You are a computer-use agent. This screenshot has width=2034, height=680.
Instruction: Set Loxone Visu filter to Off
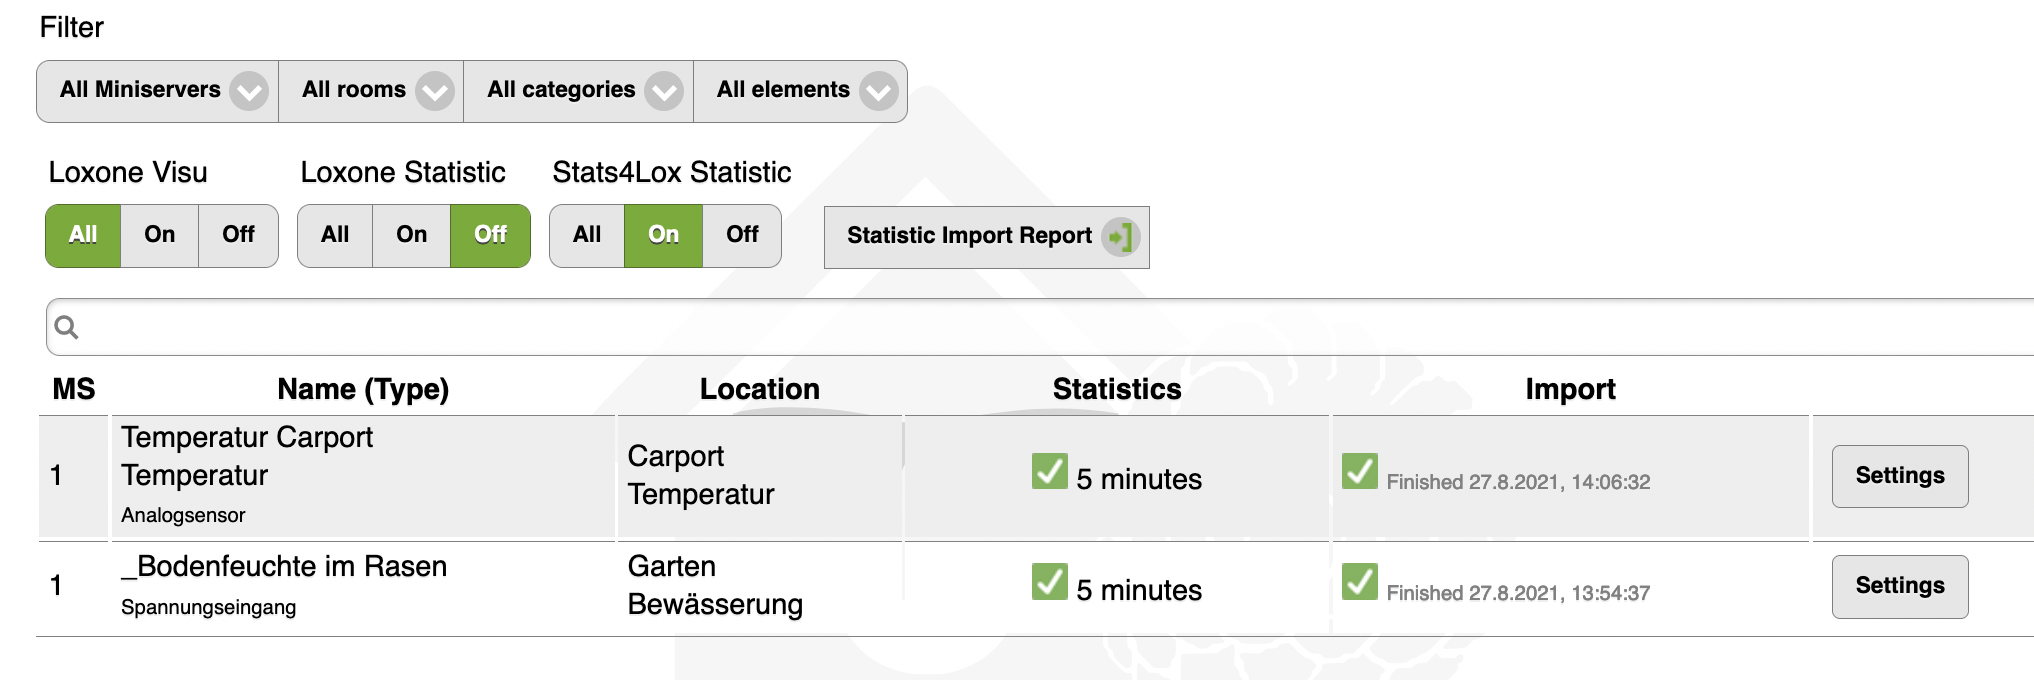[x=238, y=235]
